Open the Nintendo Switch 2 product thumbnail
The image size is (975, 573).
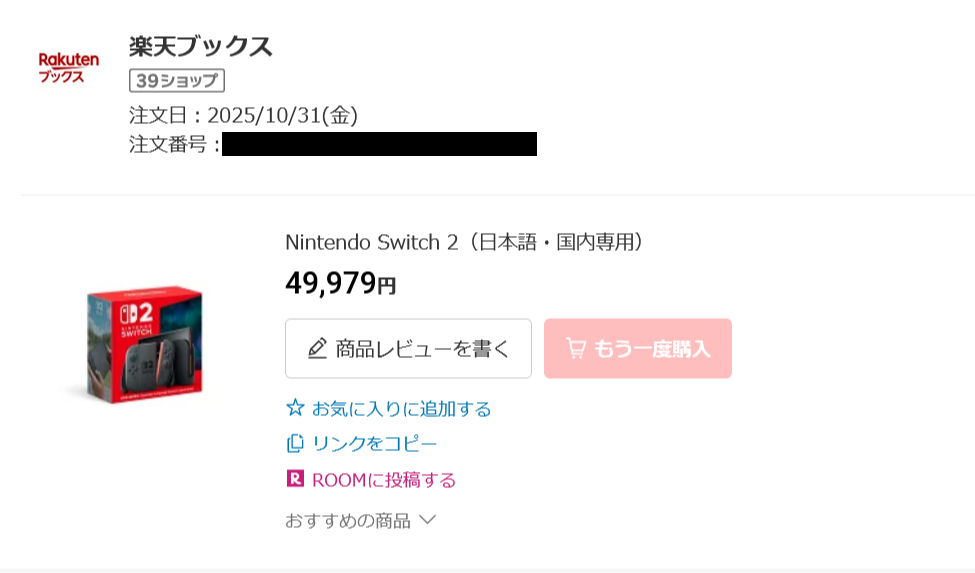(144, 344)
